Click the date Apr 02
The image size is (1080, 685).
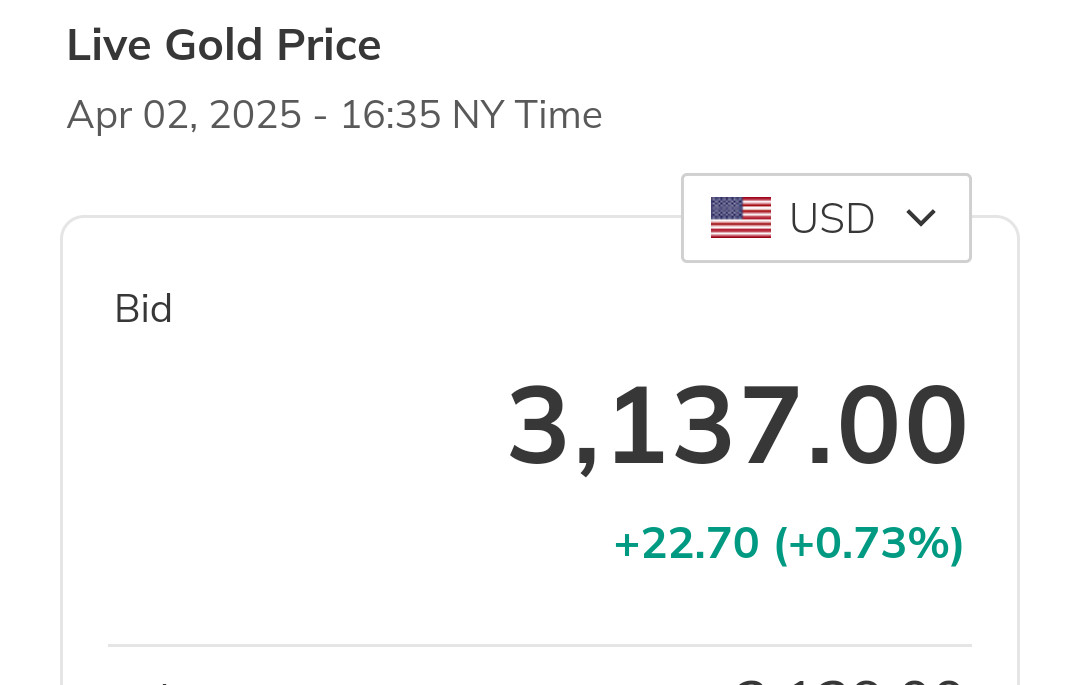(130, 116)
